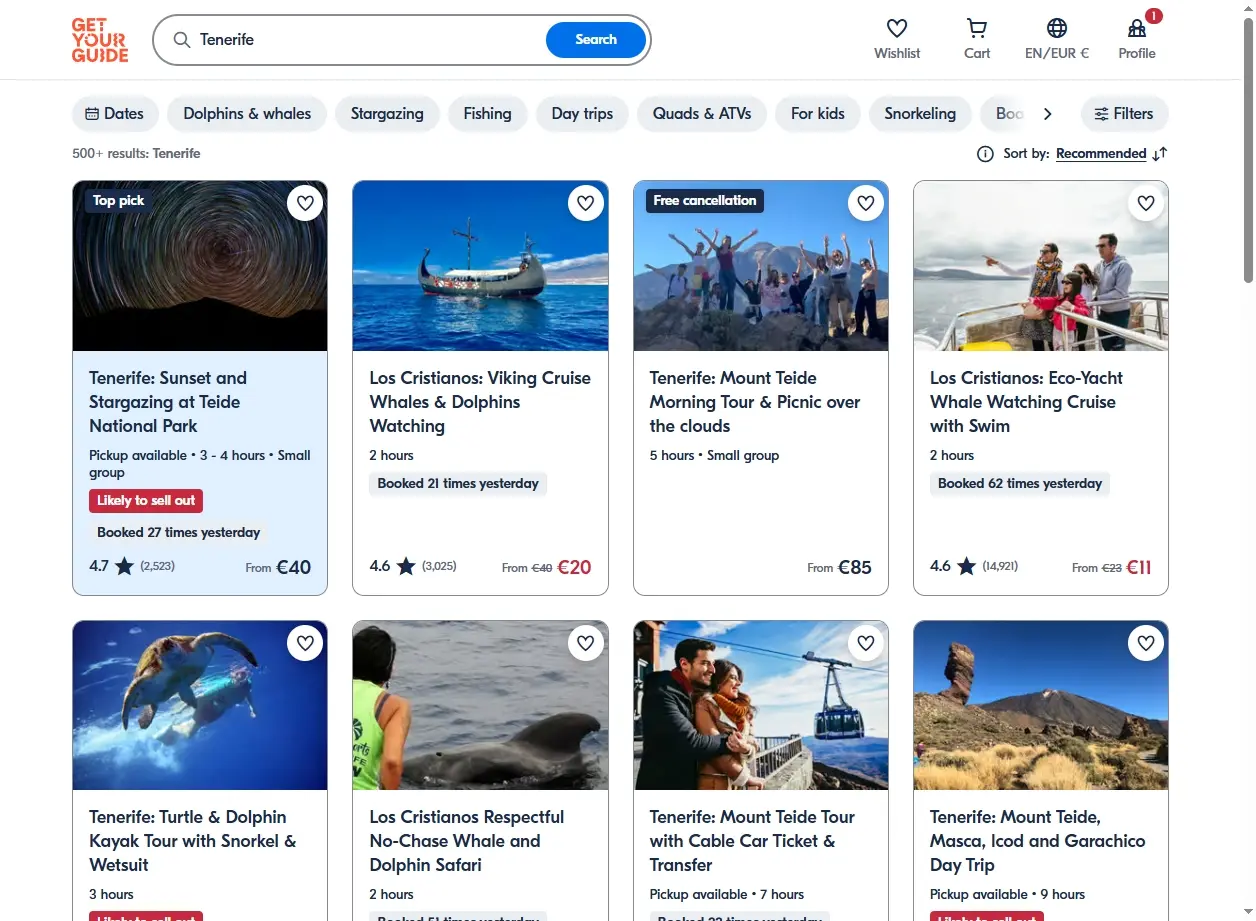Viewport: 1256px width, 921px height.
Task: Click Booked 62 times yesterday label
Action: coord(1020,484)
